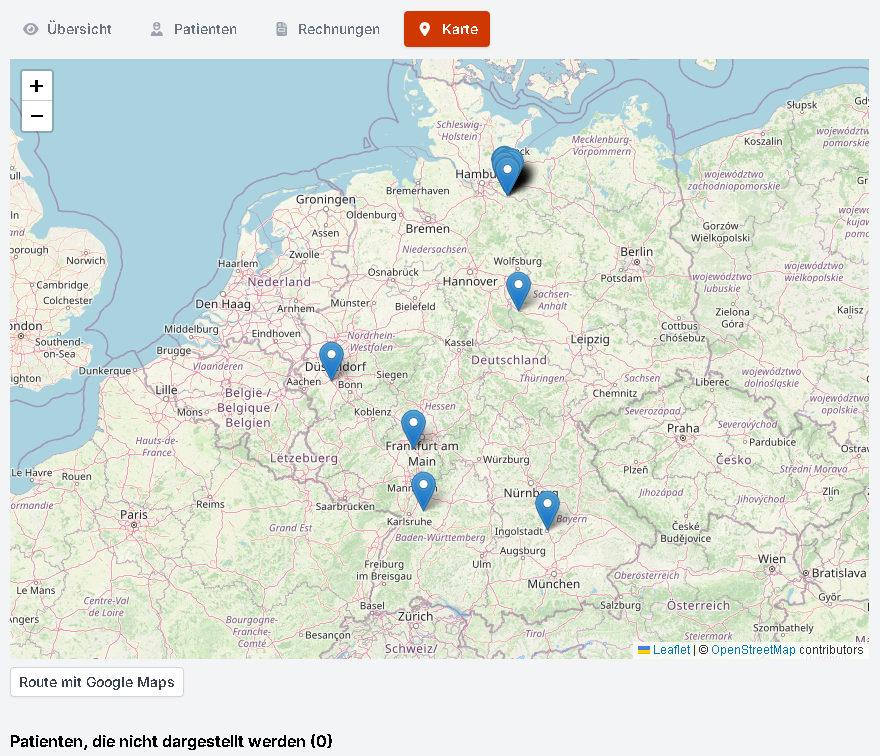880x756 pixels.
Task: Click the Wien label on the map
Action: point(772,559)
